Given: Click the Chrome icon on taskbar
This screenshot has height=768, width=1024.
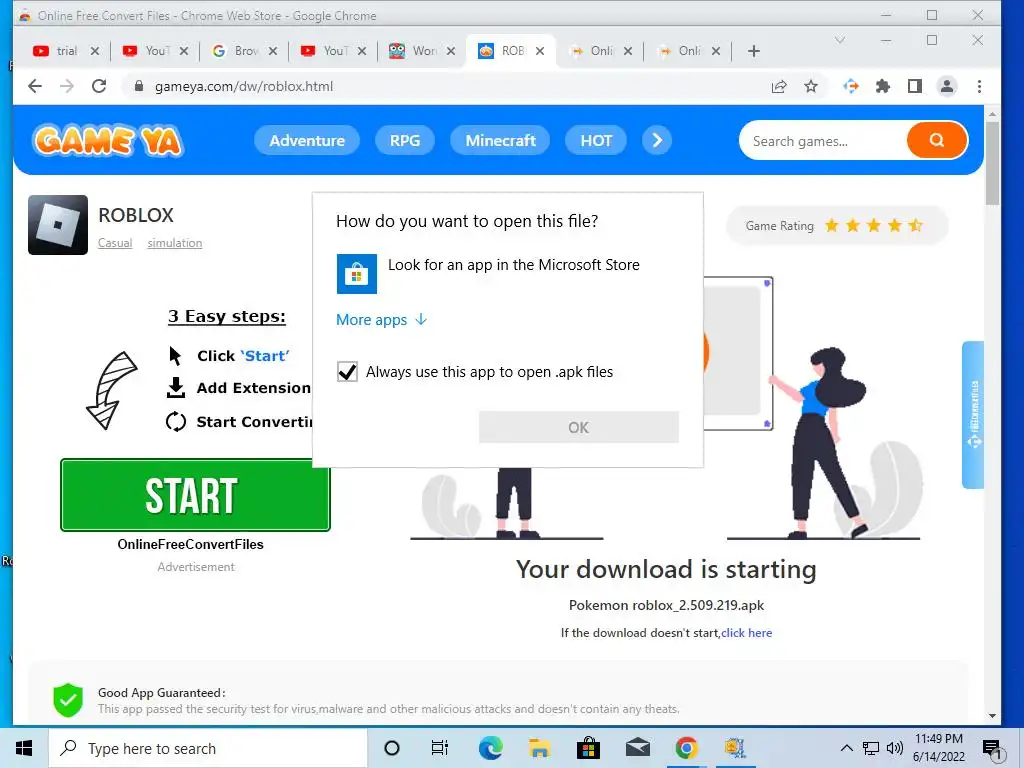Looking at the screenshot, I should (x=686, y=748).
